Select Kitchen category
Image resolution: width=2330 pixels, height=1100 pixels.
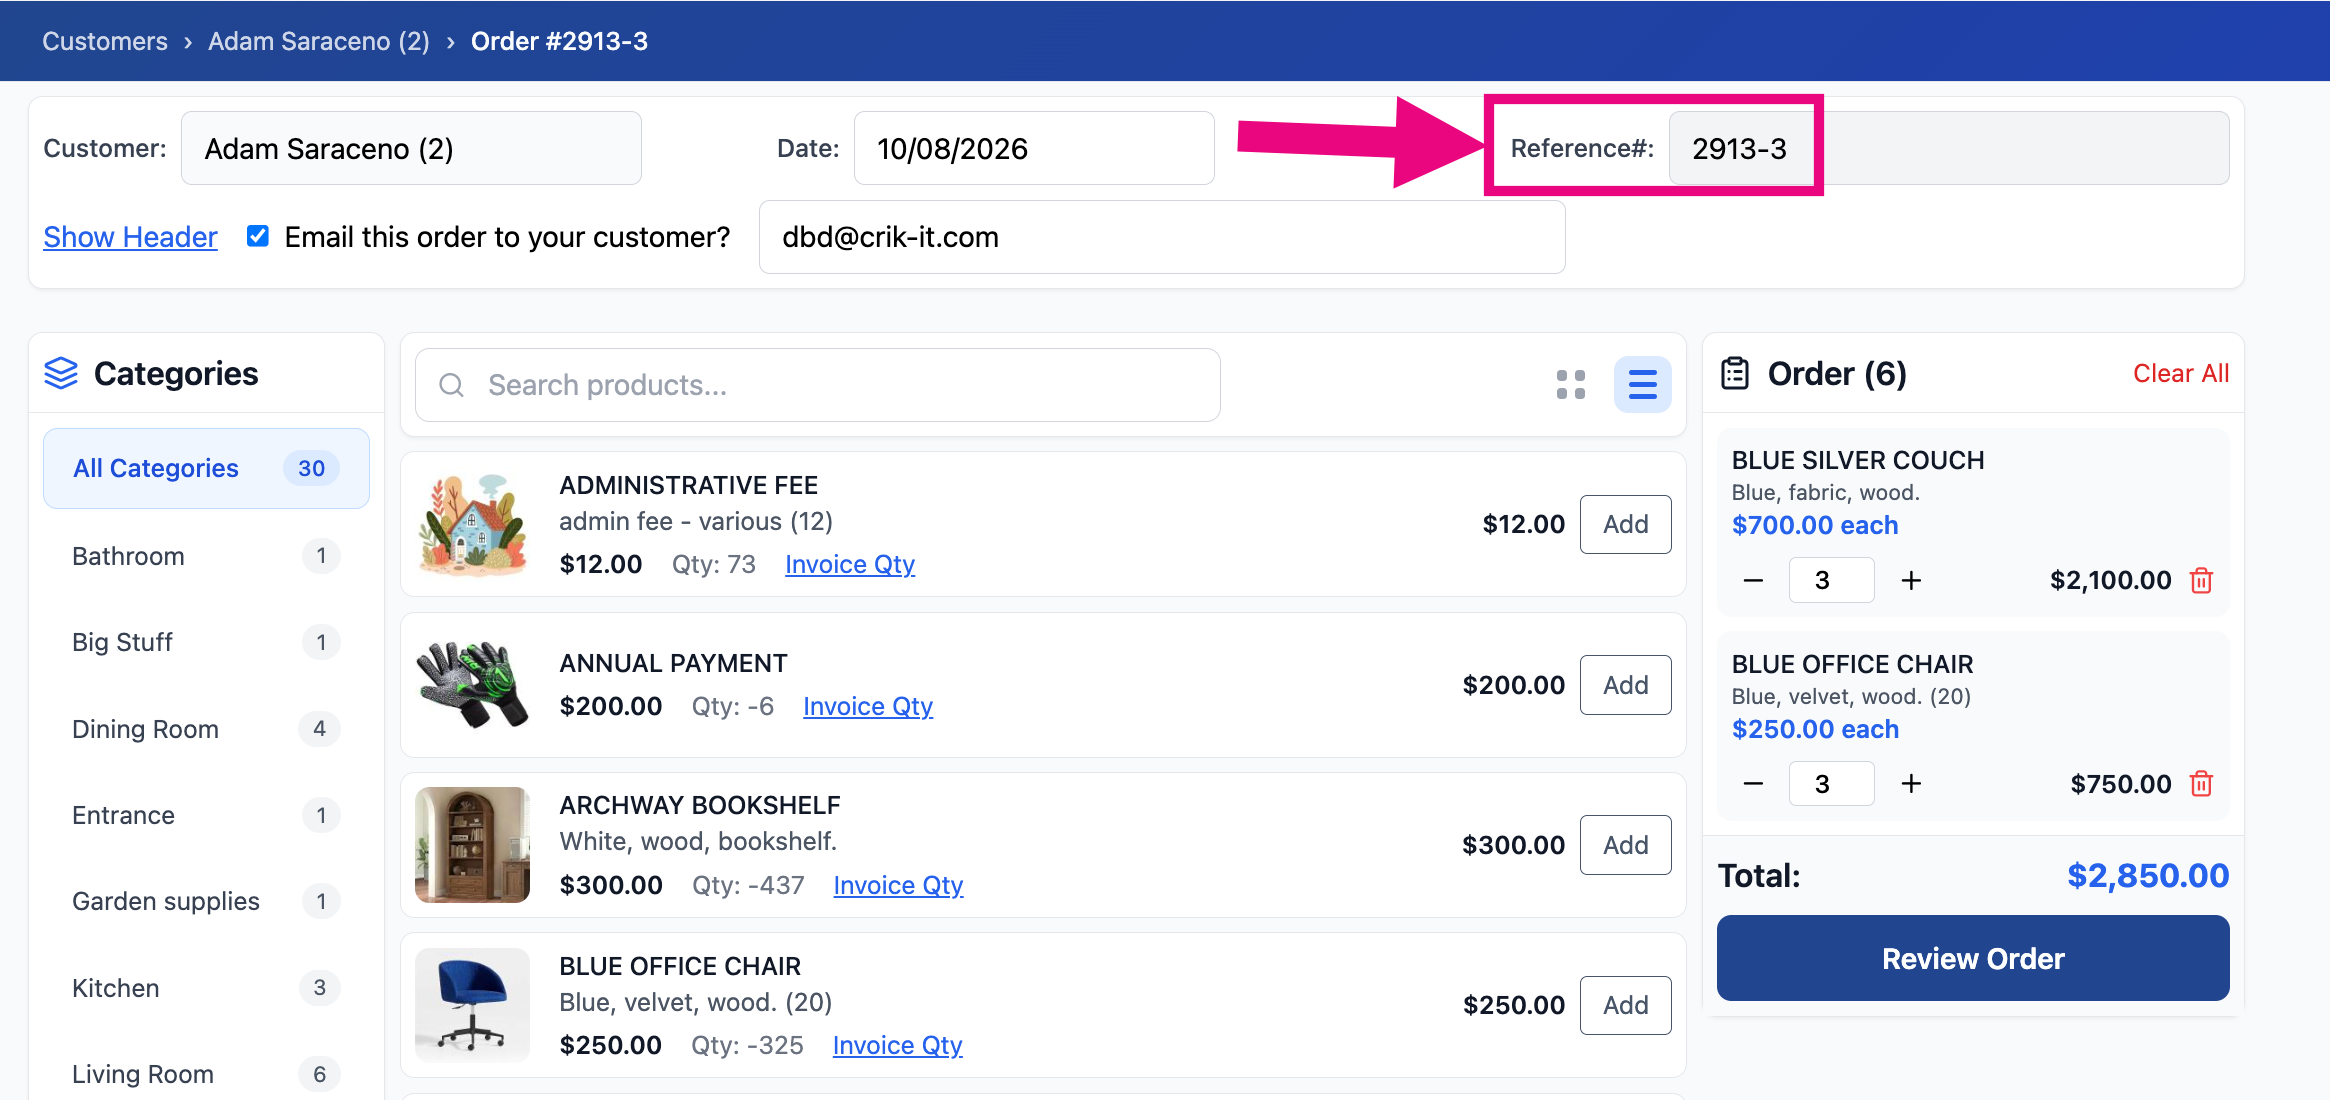coord(206,988)
